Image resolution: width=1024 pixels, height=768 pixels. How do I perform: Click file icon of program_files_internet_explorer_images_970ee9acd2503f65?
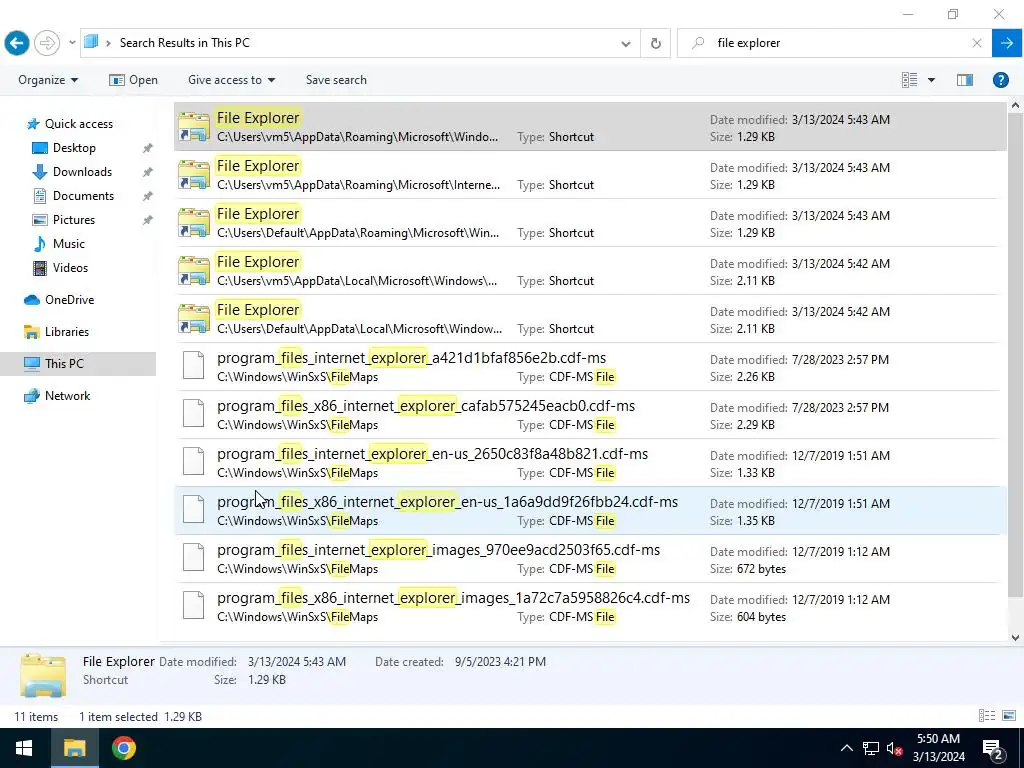pos(193,557)
